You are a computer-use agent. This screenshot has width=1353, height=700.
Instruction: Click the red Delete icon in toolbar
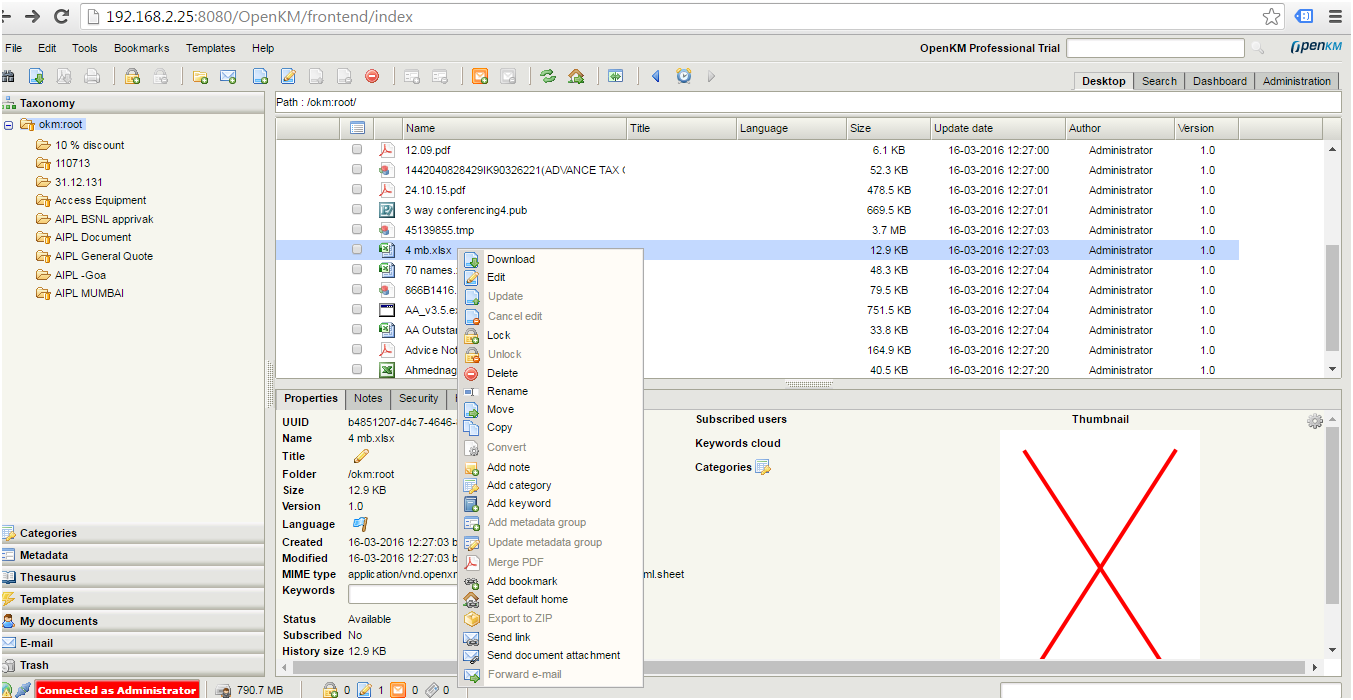tap(372, 76)
